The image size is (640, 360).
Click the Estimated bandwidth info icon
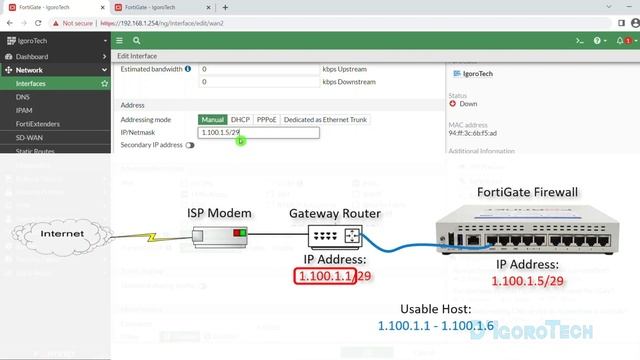pyautogui.click(x=188, y=69)
